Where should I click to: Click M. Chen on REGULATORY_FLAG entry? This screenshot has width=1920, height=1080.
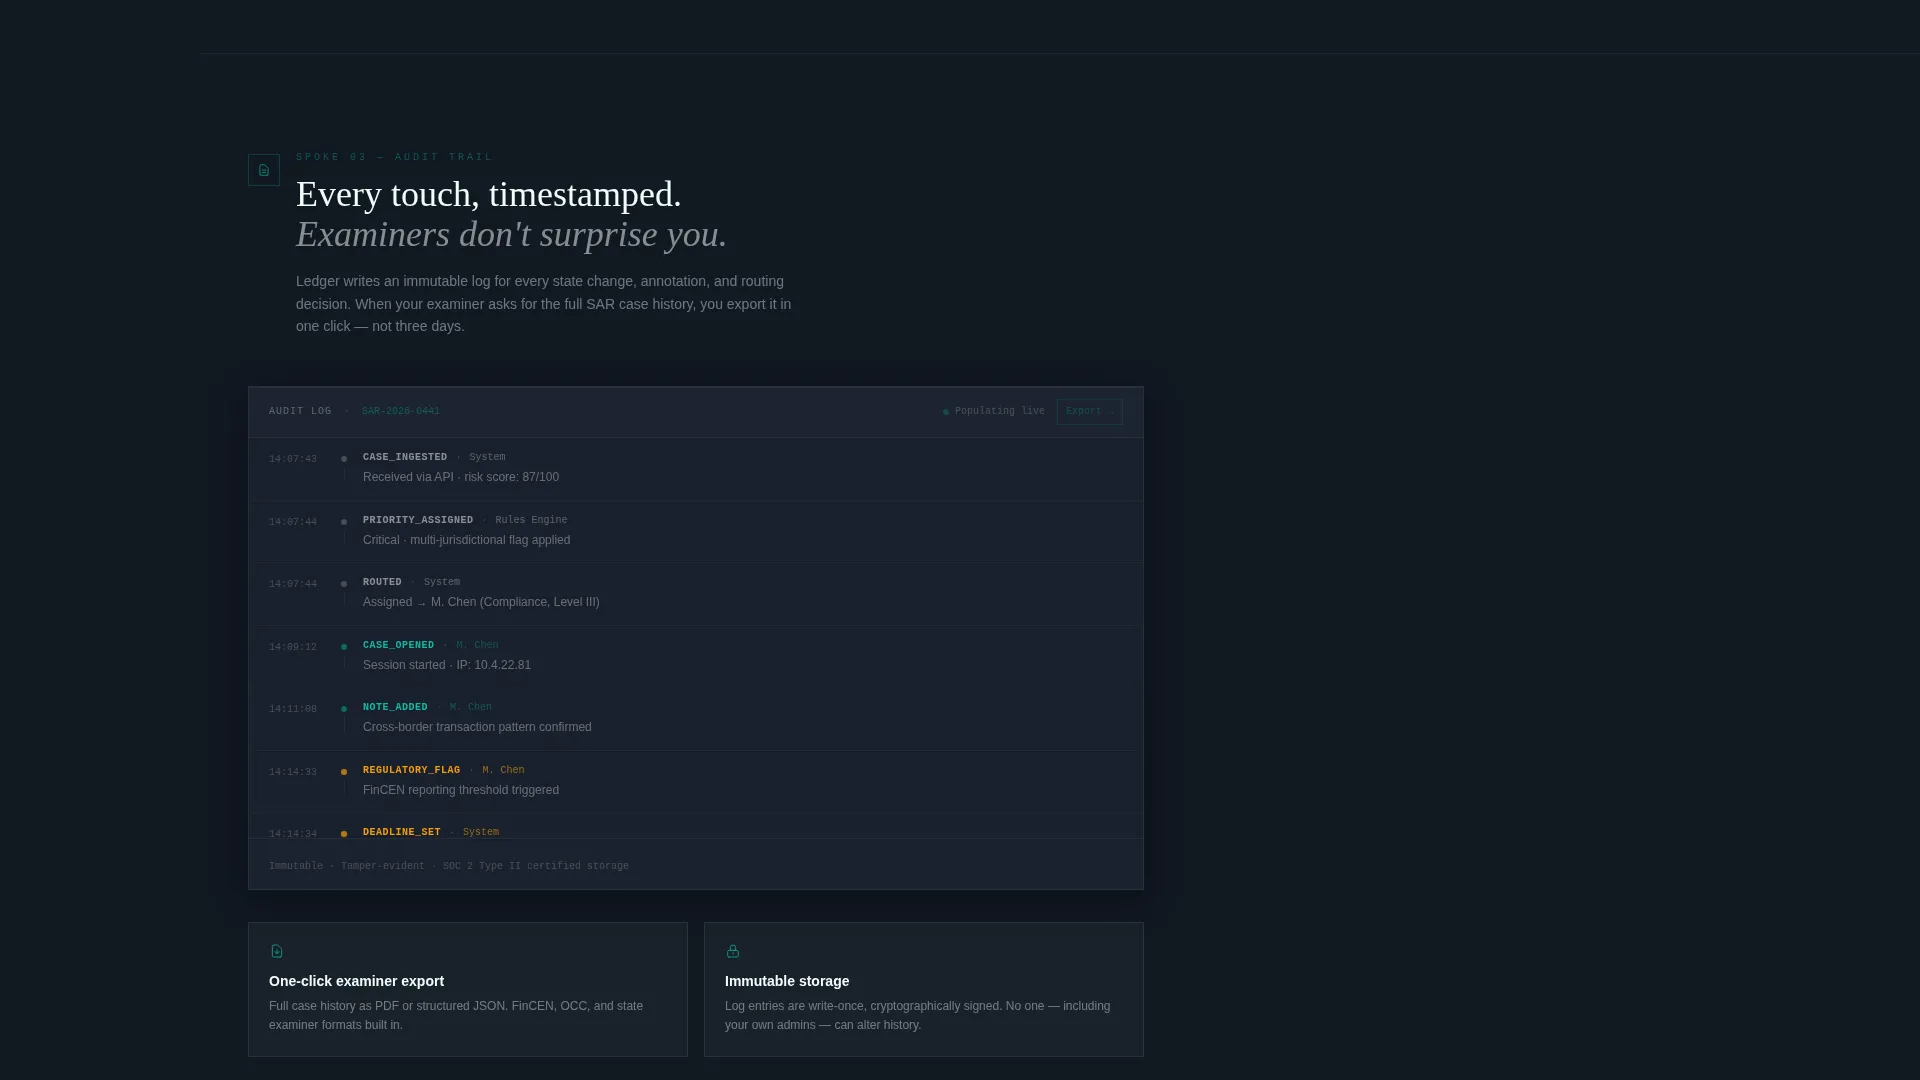click(503, 771)
